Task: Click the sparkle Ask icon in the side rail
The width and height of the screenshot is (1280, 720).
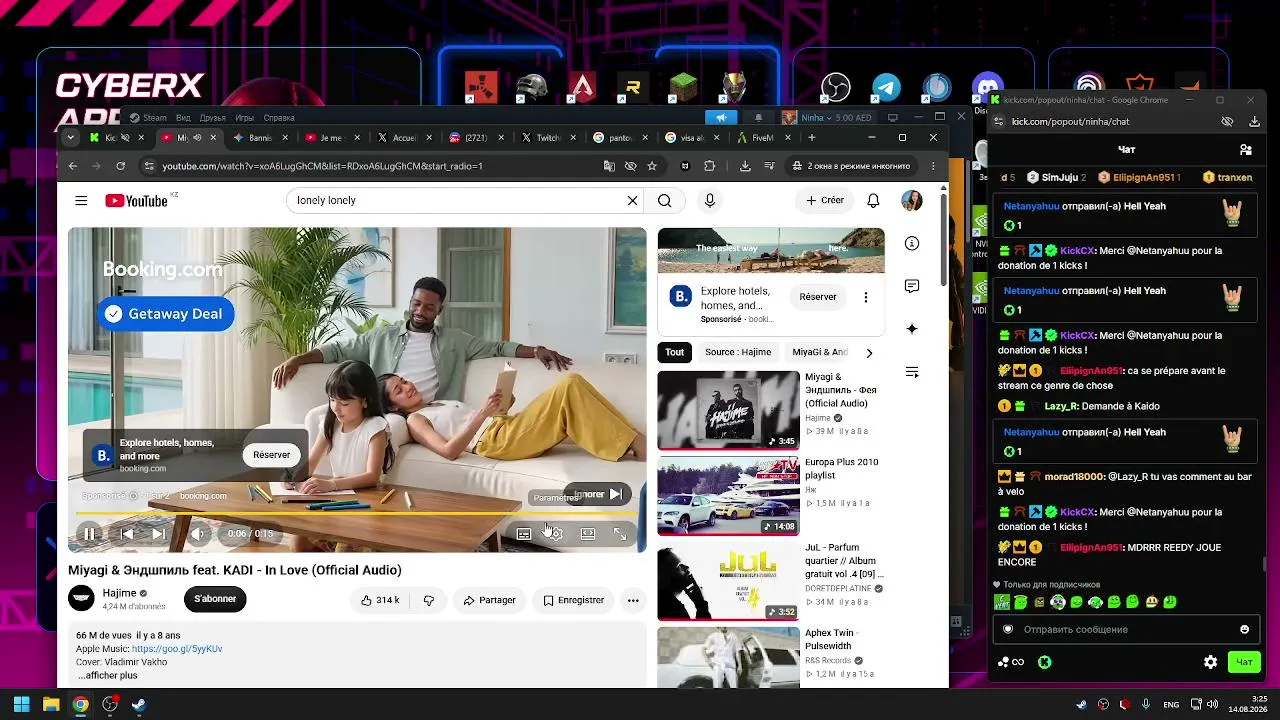Action: coord(911,329)
